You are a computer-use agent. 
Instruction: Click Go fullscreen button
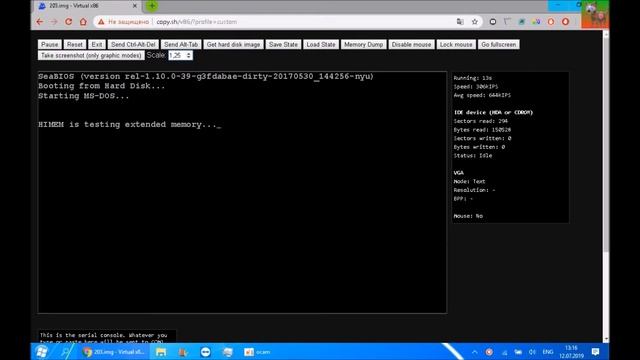[498, 44]
